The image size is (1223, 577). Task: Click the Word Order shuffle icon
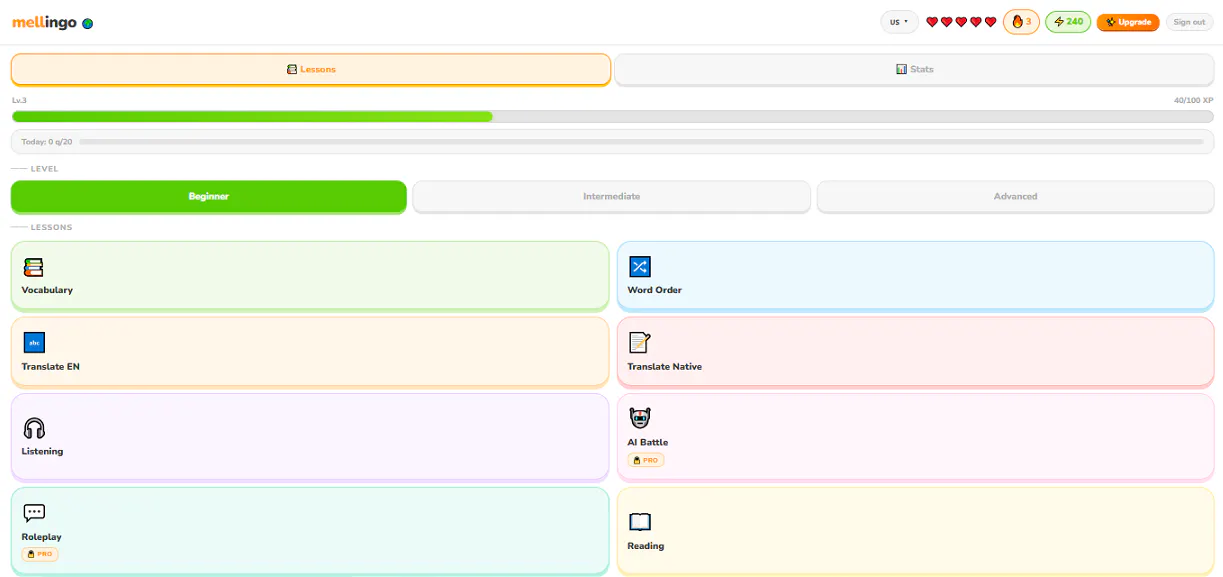[x=640, y=267]
